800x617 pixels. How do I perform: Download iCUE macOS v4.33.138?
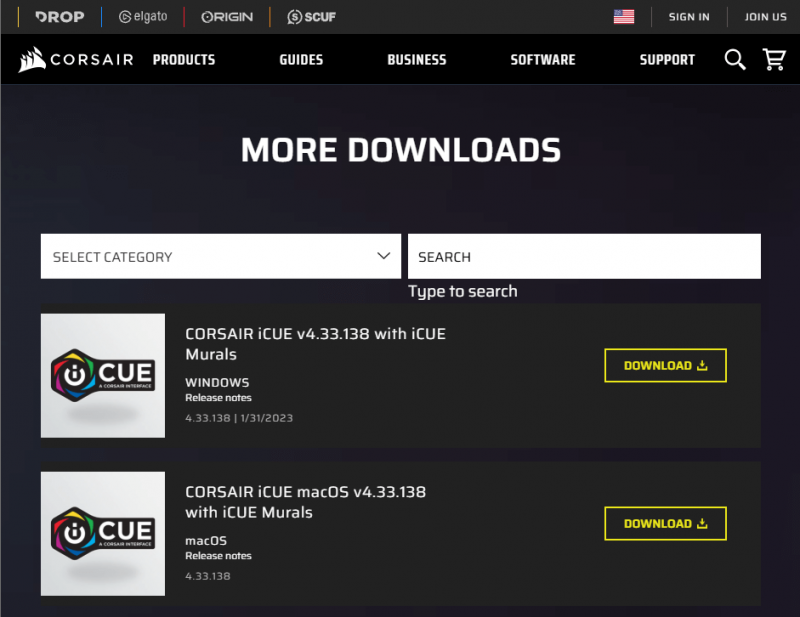pos(665,524)
